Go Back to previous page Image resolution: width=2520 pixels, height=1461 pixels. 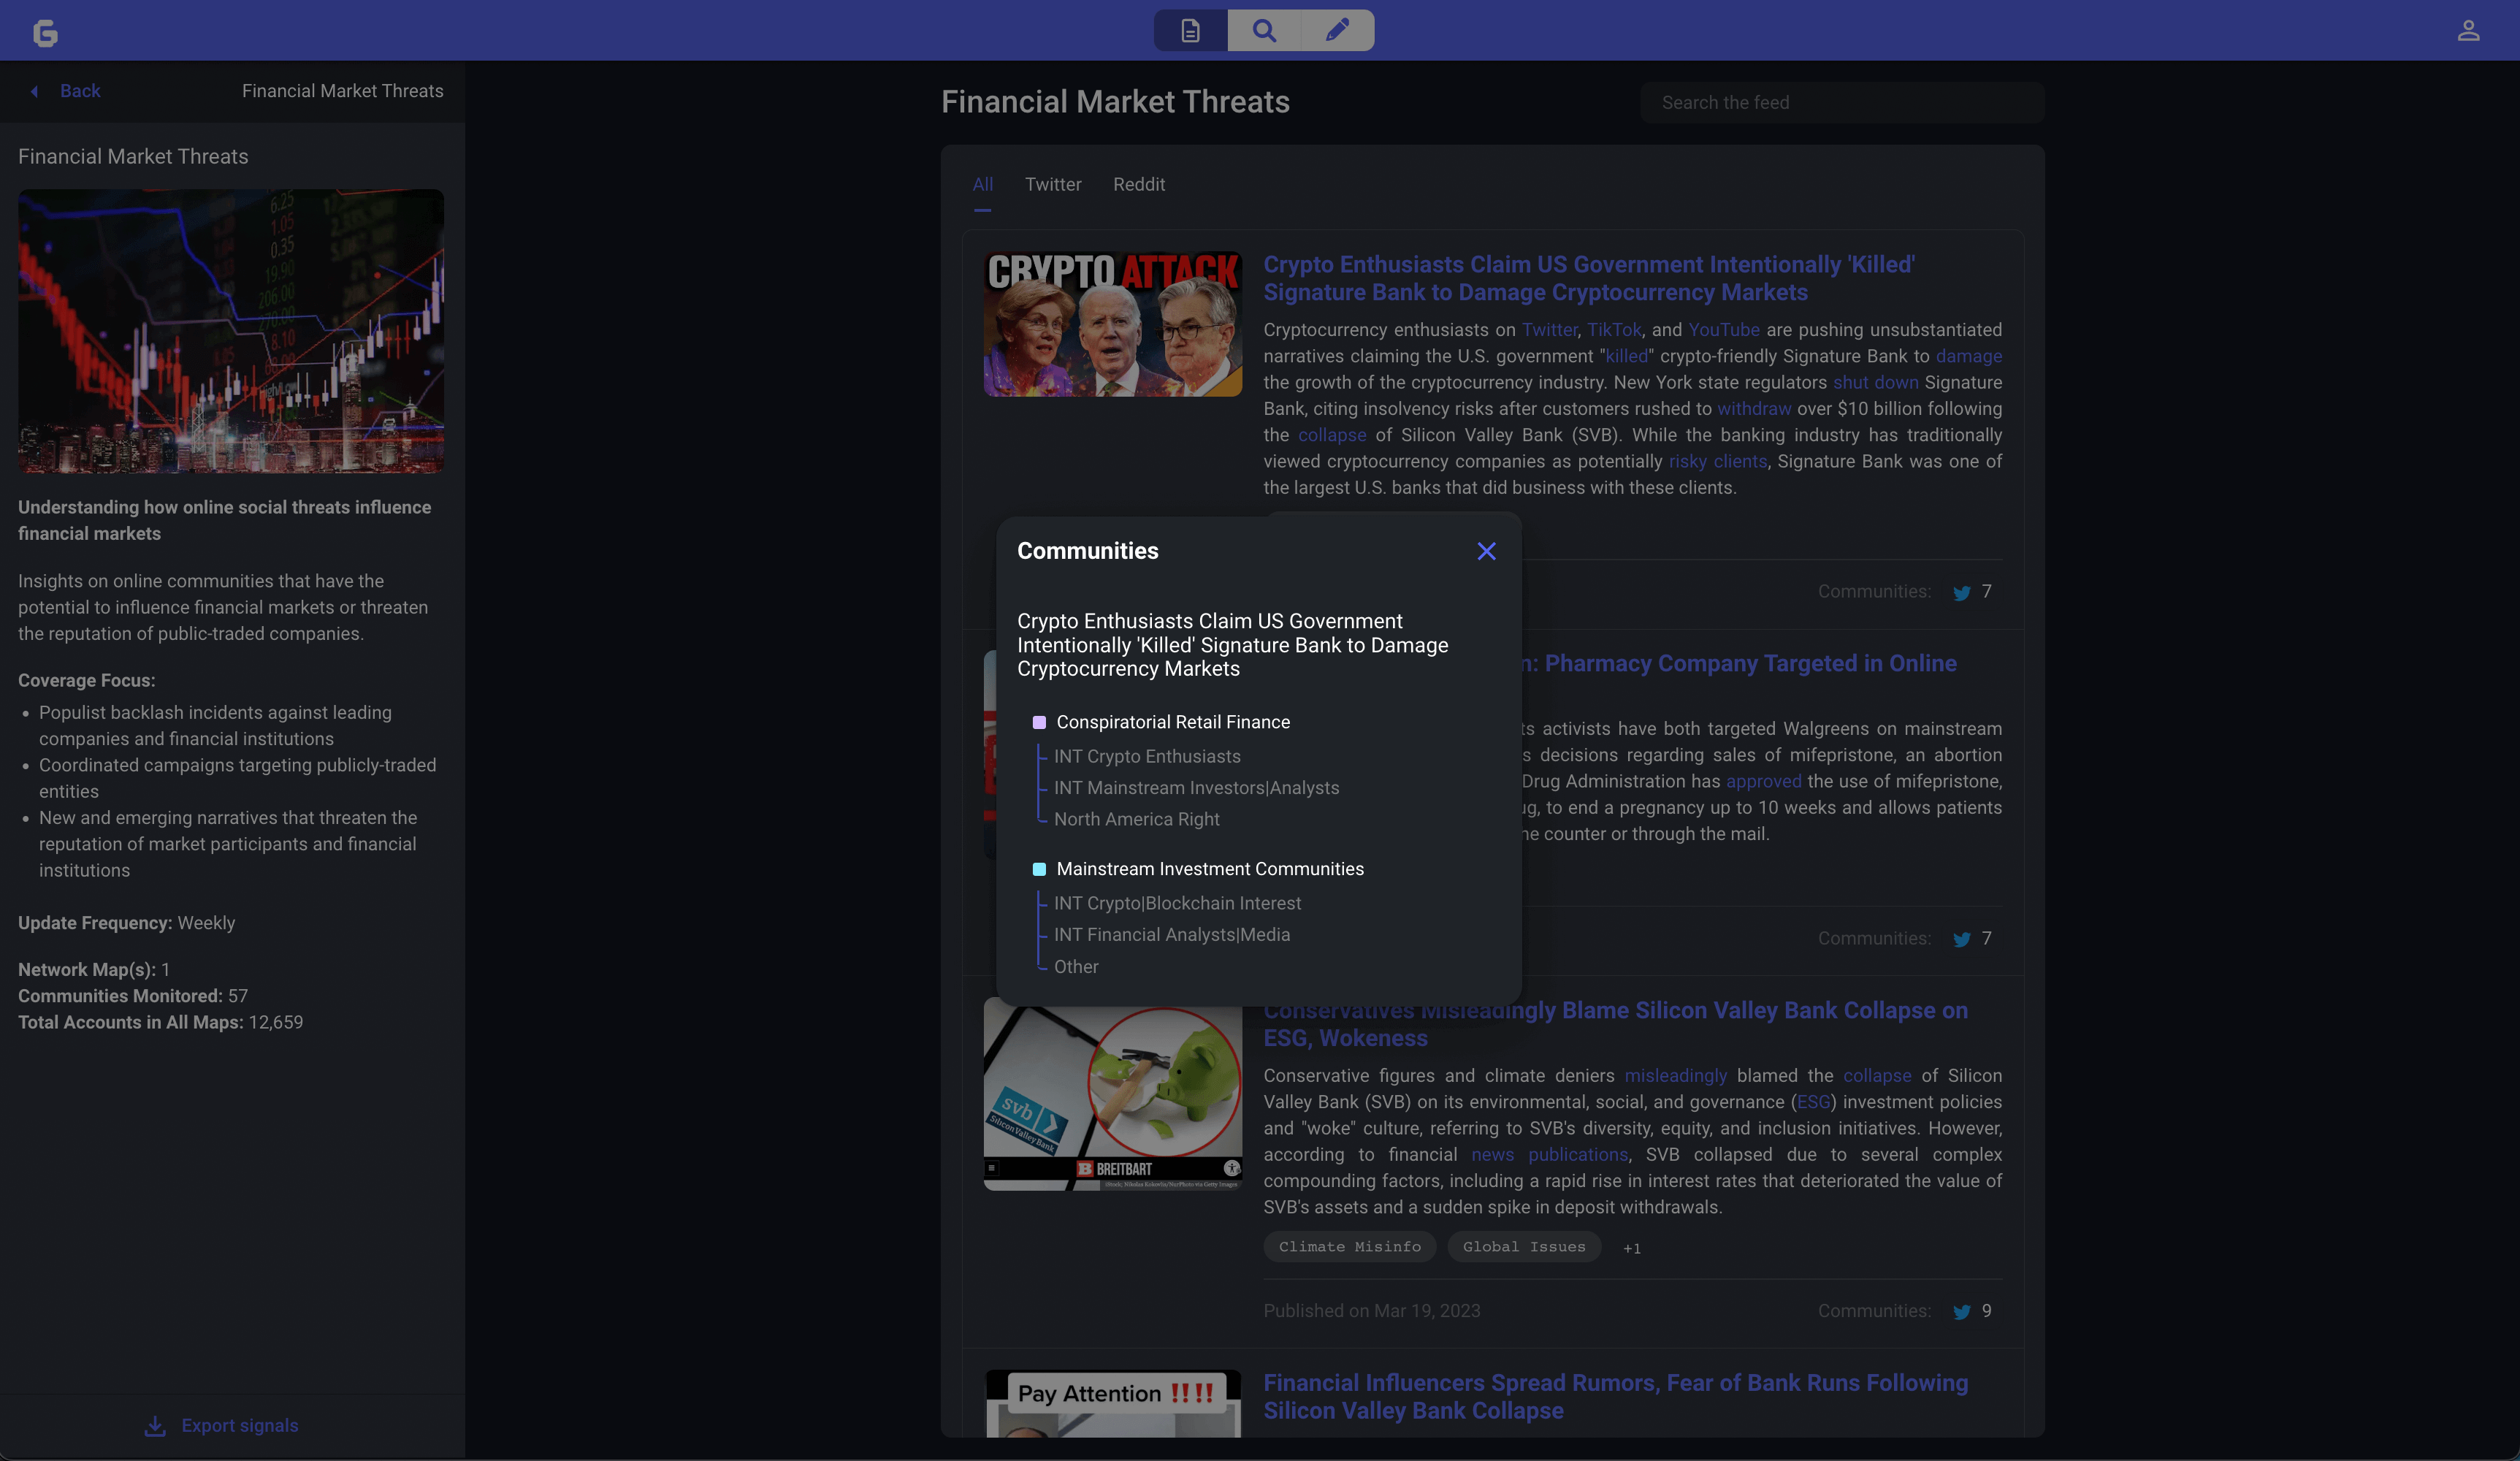[80, 91]
